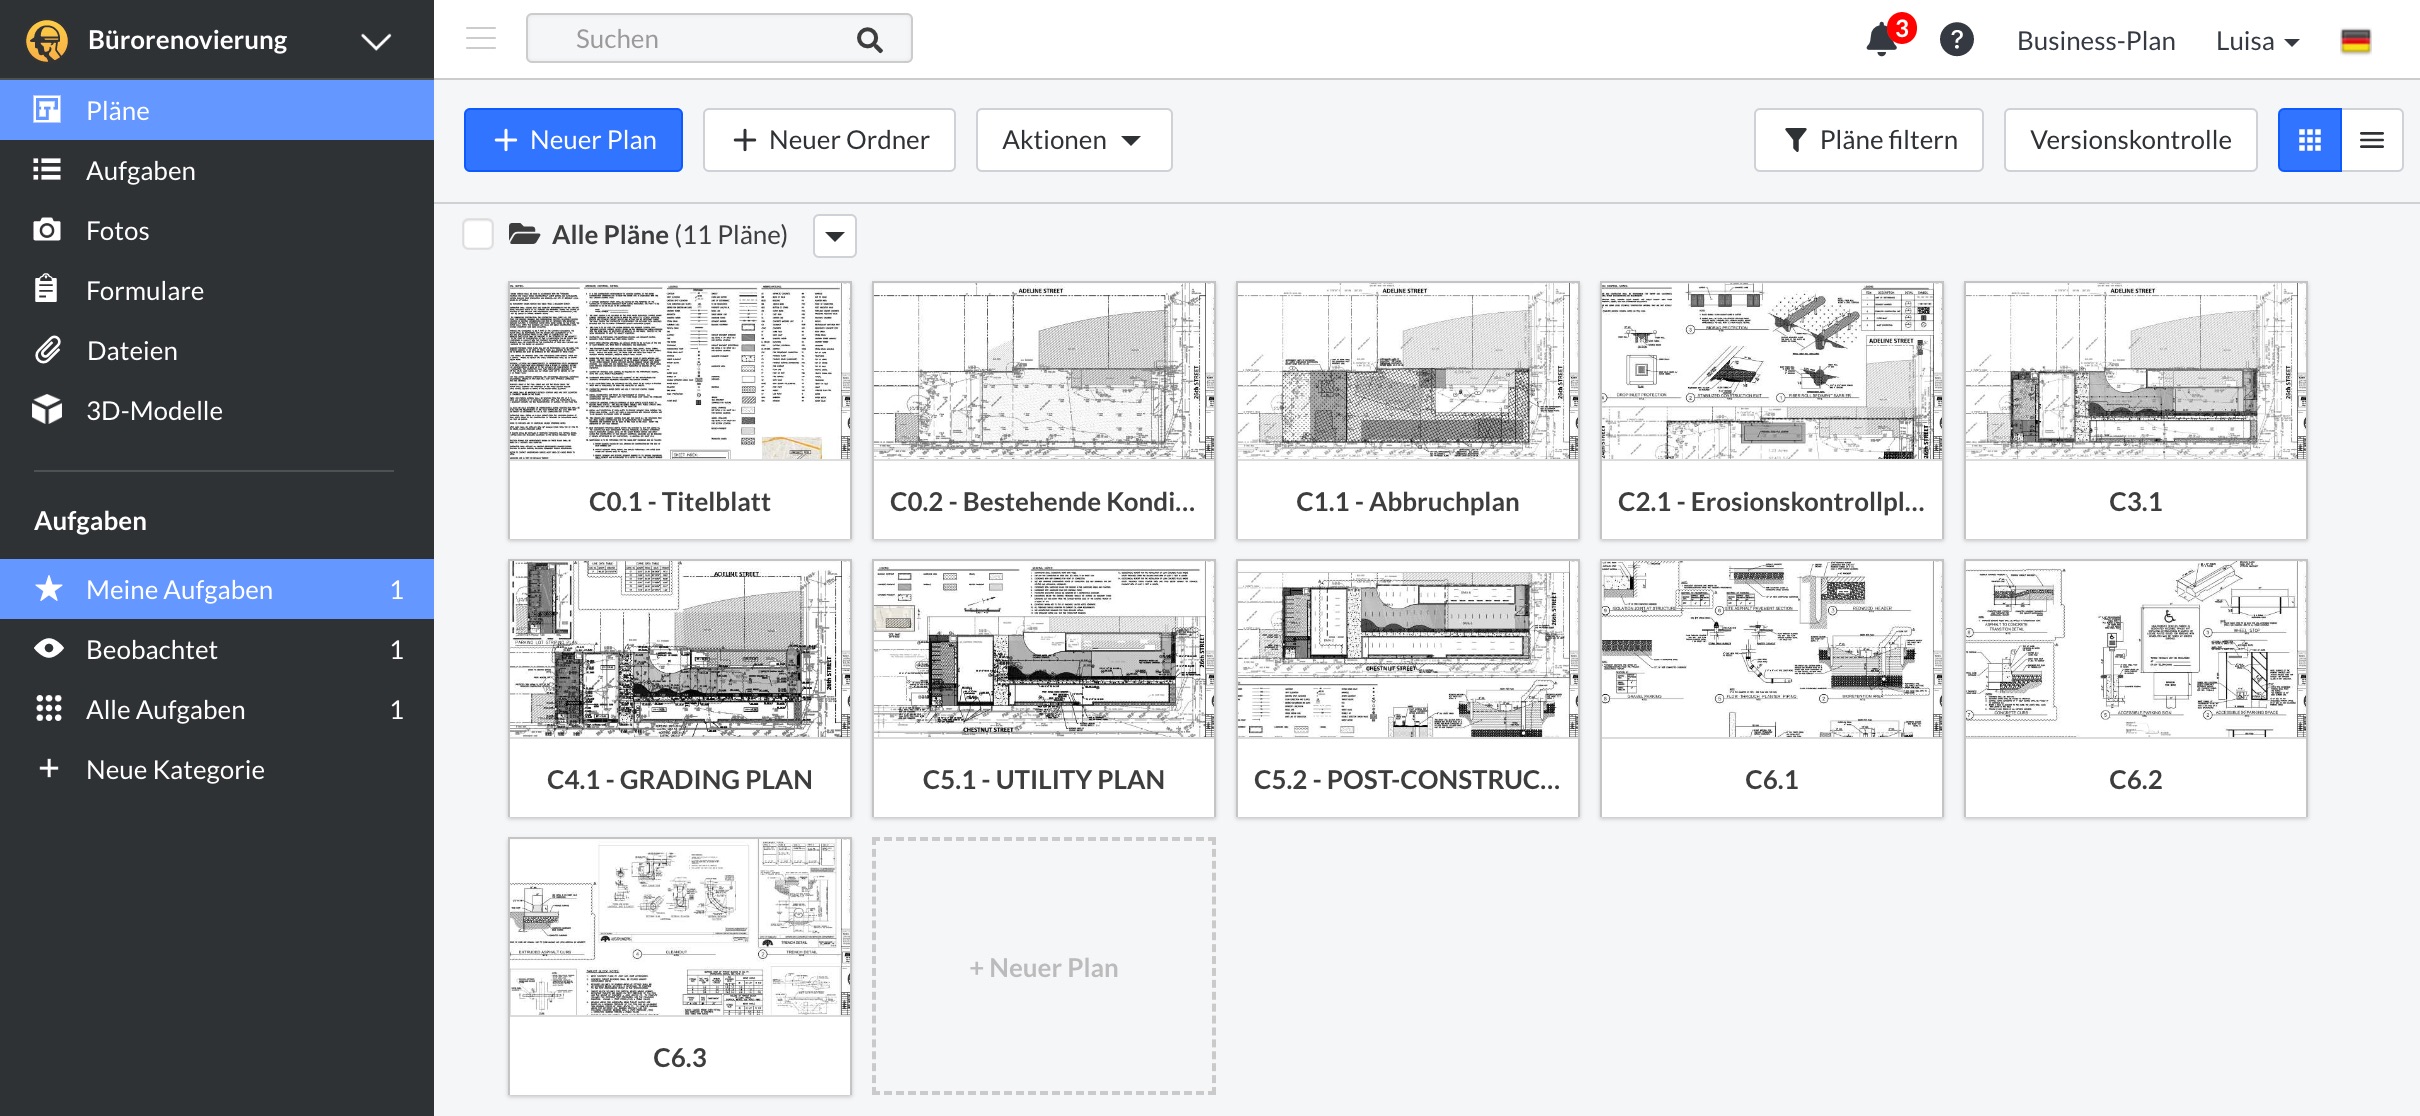This screenshot has width=2420, height=1116.
Task: Click the German flag language icon
Action: (2356, 41)
